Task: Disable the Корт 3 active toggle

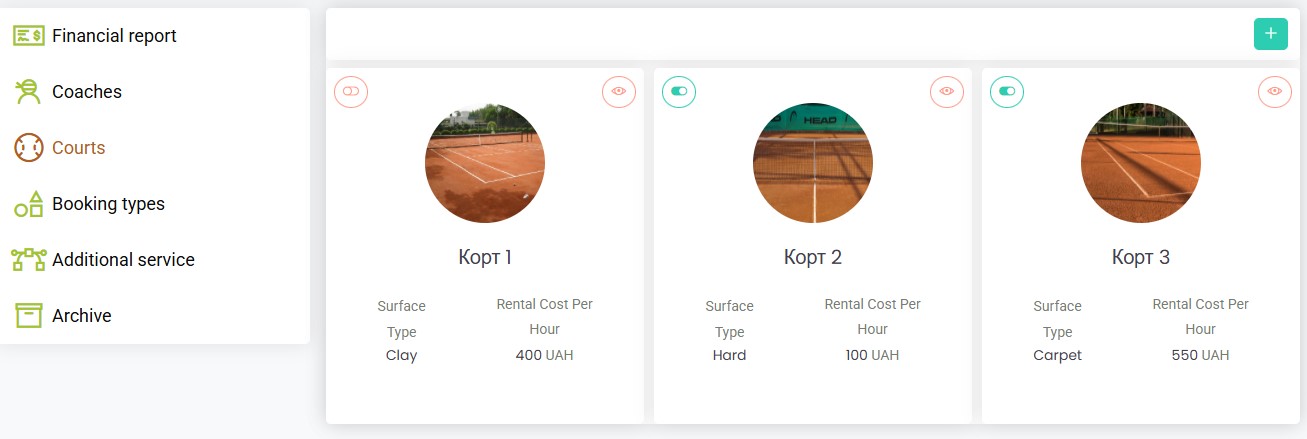Action: [1007, 91]
